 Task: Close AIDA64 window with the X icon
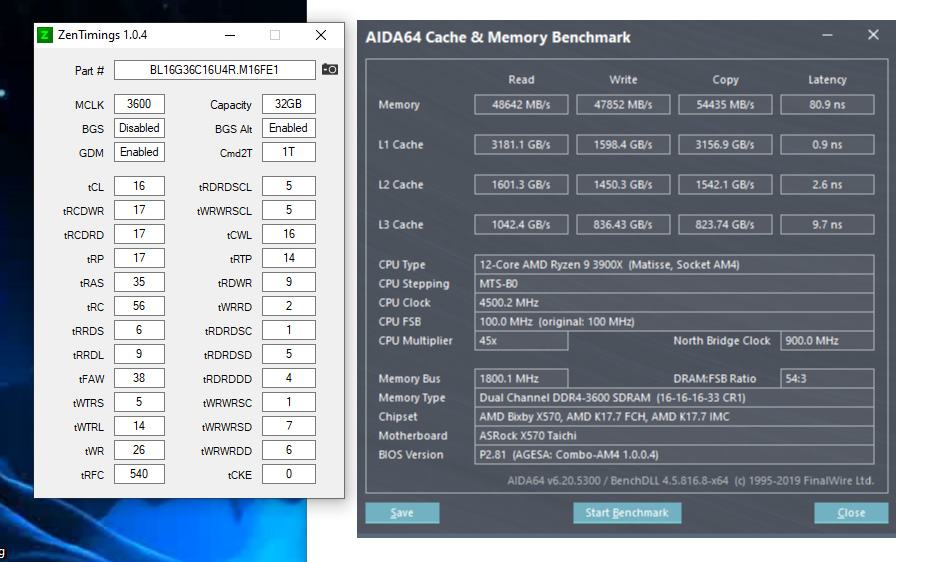tap(873, 35)
